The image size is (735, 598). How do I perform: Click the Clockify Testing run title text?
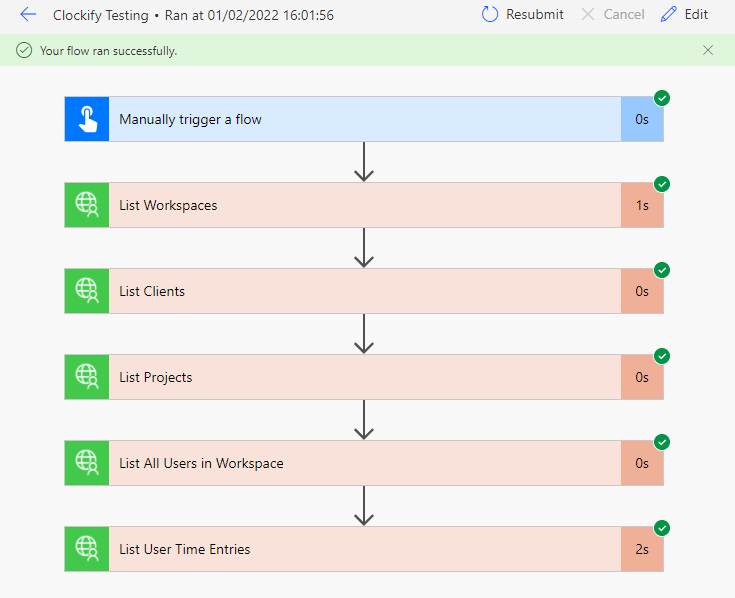pyautogui.click(x=193, y=15)
